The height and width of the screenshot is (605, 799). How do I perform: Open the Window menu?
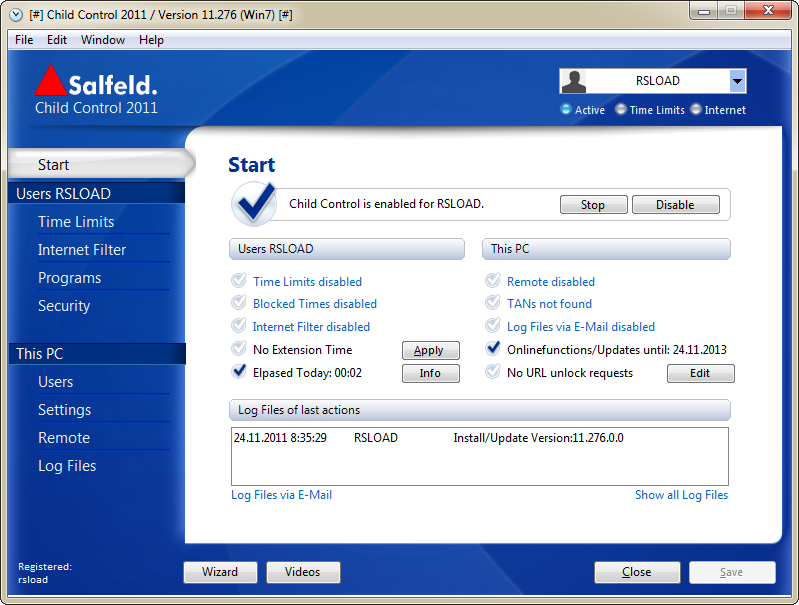coord(103,40)
